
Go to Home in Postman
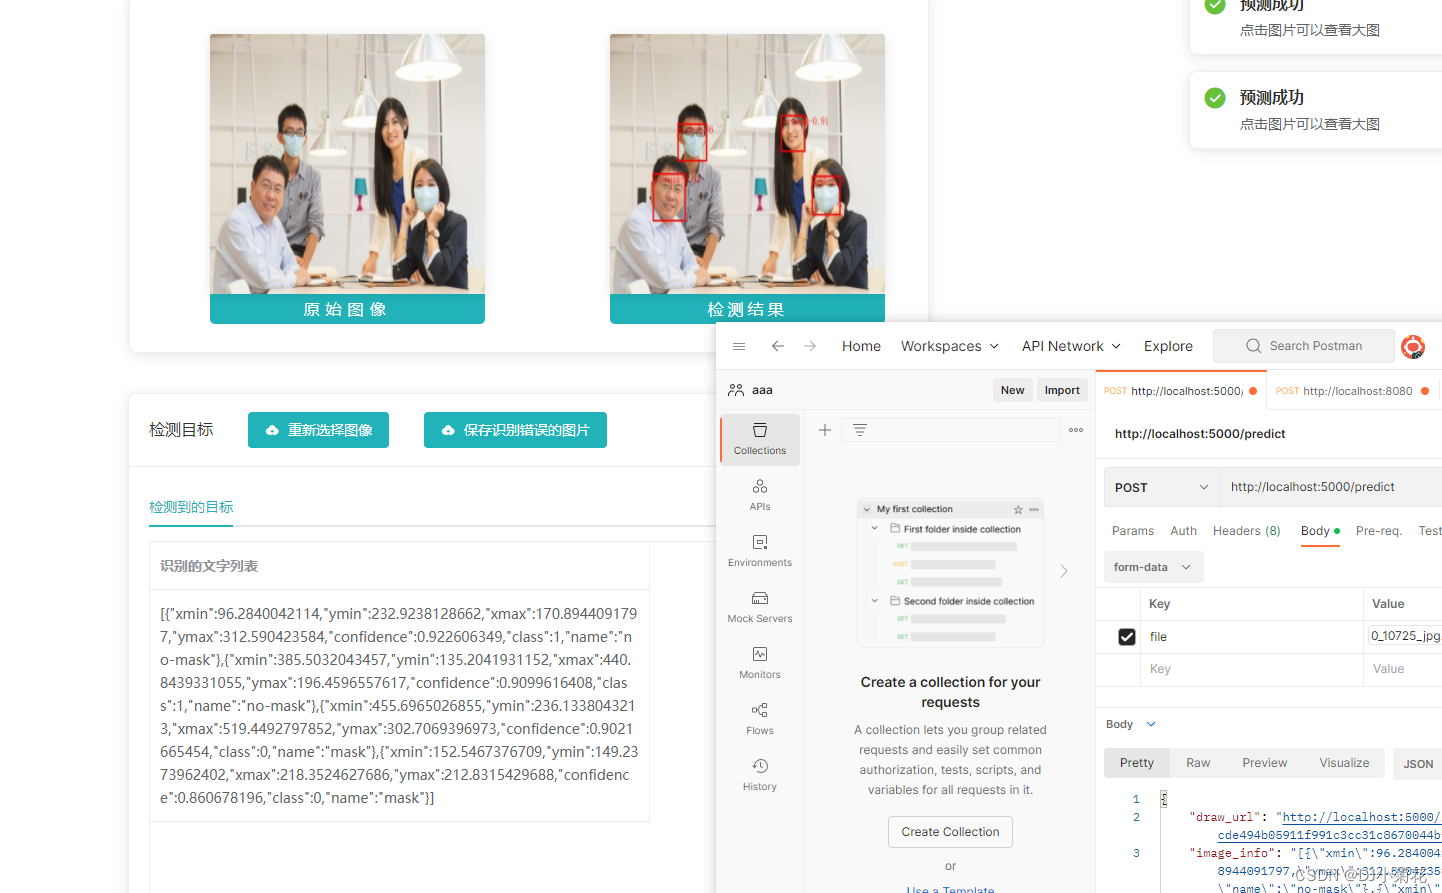click(x=861, y=346)
